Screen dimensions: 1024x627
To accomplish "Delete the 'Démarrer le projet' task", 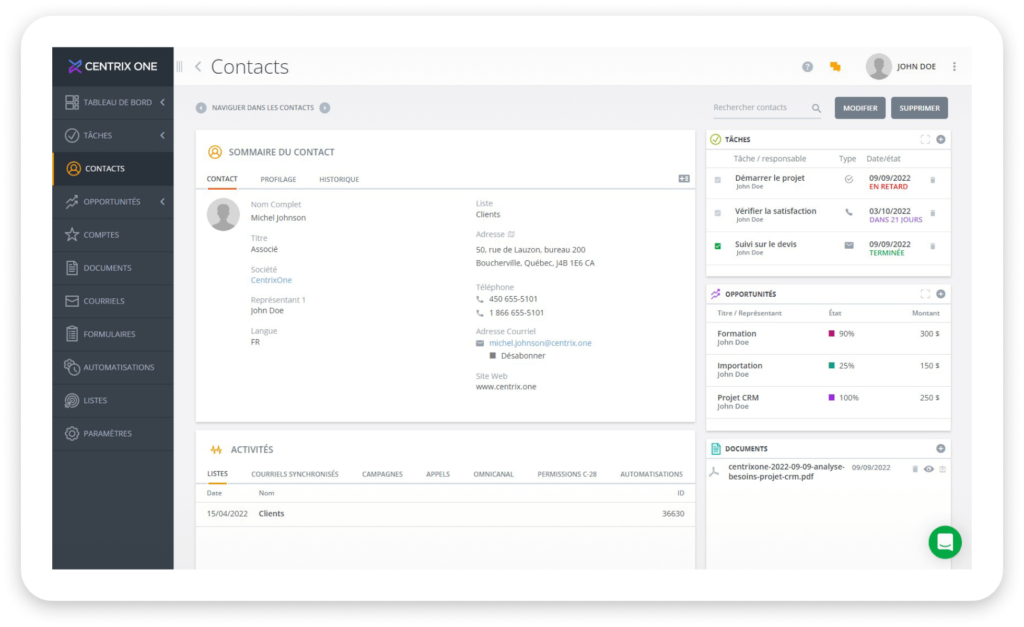I will (x=933, y=180).
